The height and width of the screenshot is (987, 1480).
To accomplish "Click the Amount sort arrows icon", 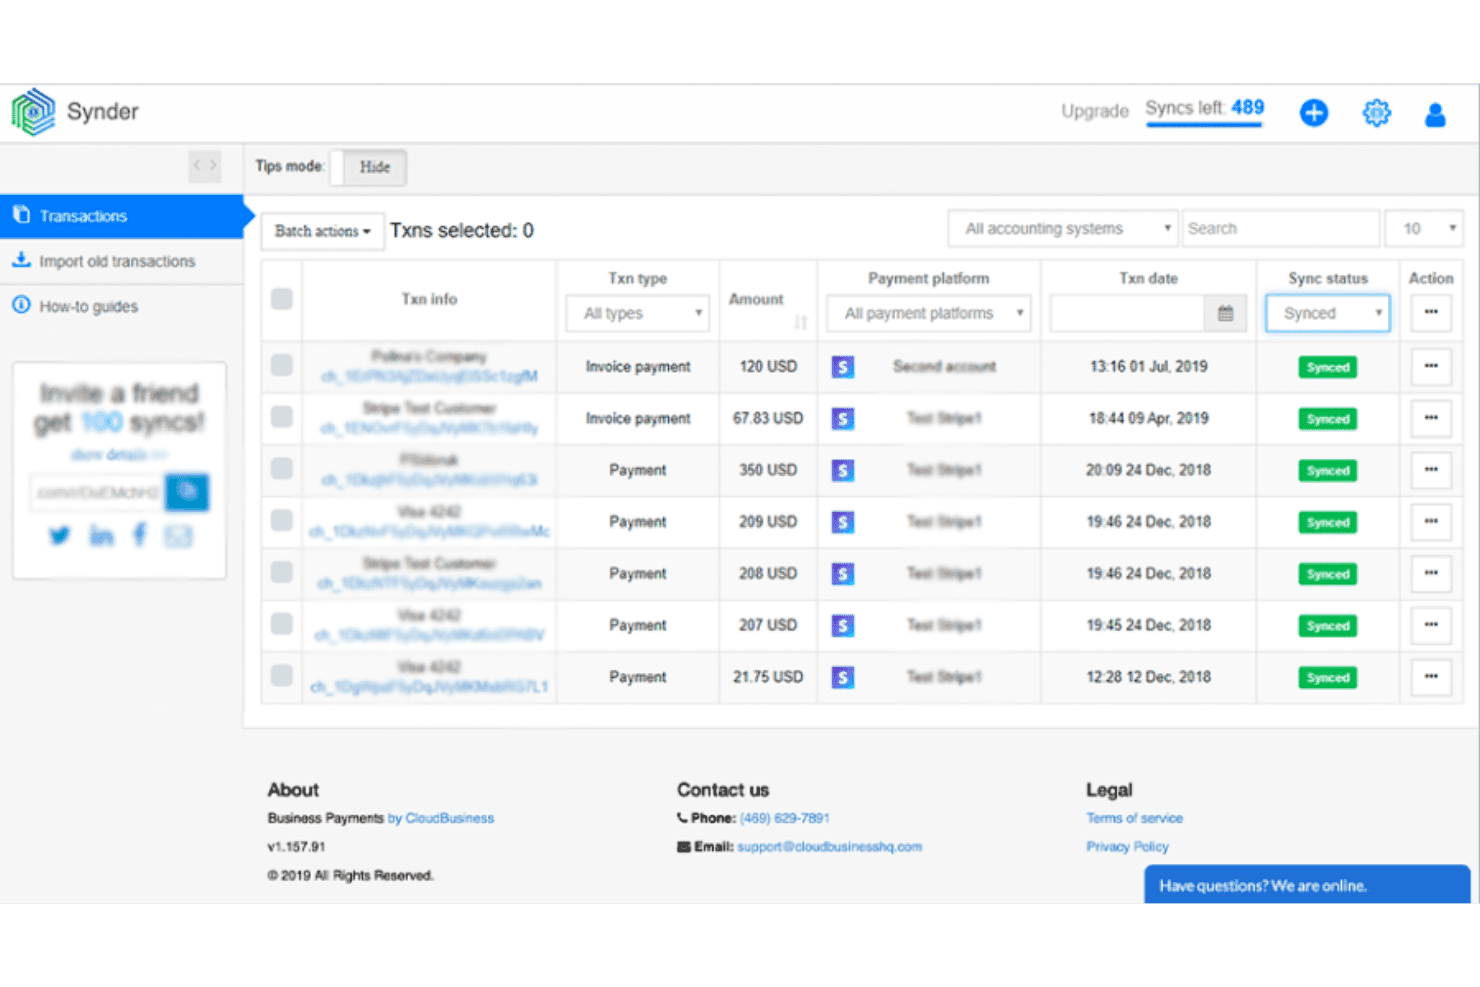I will click(801, 322).
